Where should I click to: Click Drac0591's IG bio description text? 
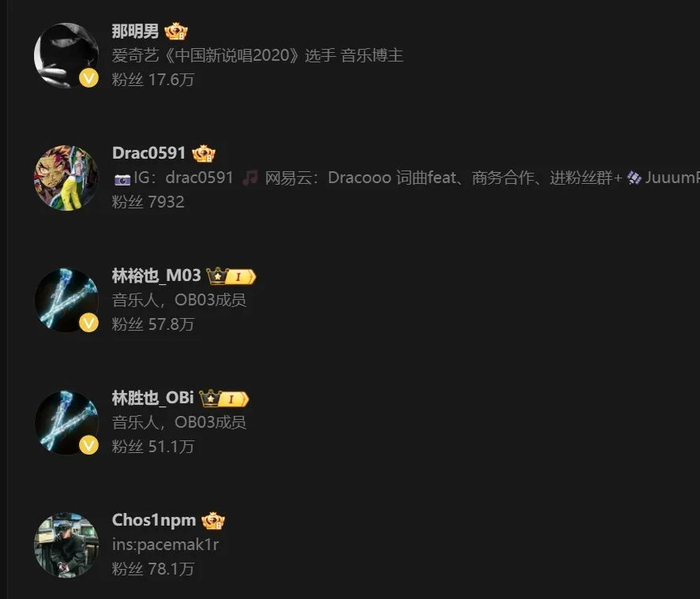(406, 178)
